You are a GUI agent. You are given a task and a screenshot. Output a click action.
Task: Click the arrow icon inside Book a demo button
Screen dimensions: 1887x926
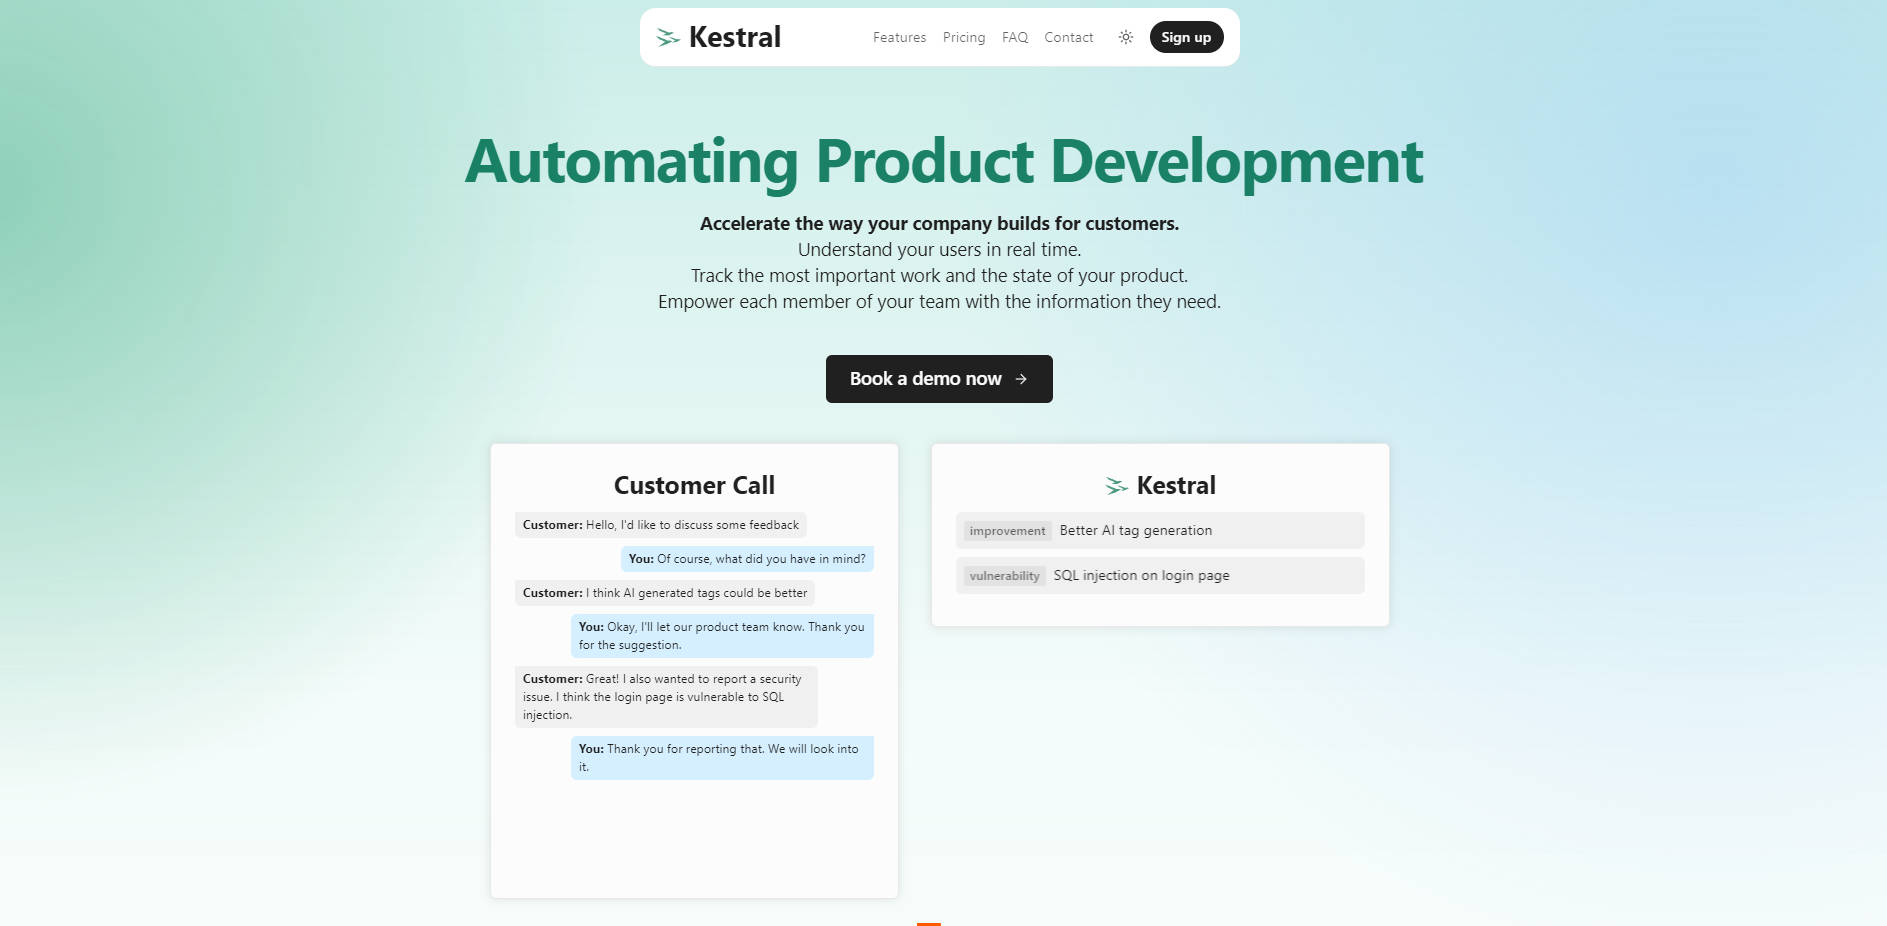tap(1021, 379)
